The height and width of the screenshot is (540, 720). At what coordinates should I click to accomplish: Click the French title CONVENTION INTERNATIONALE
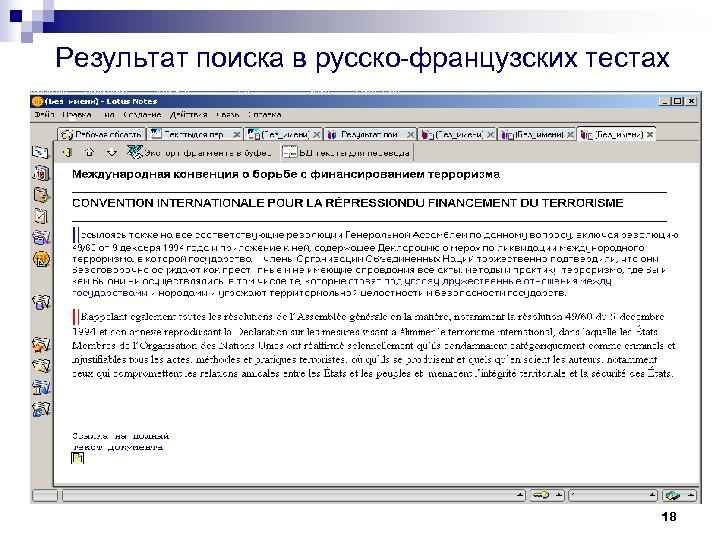point(348,203)
